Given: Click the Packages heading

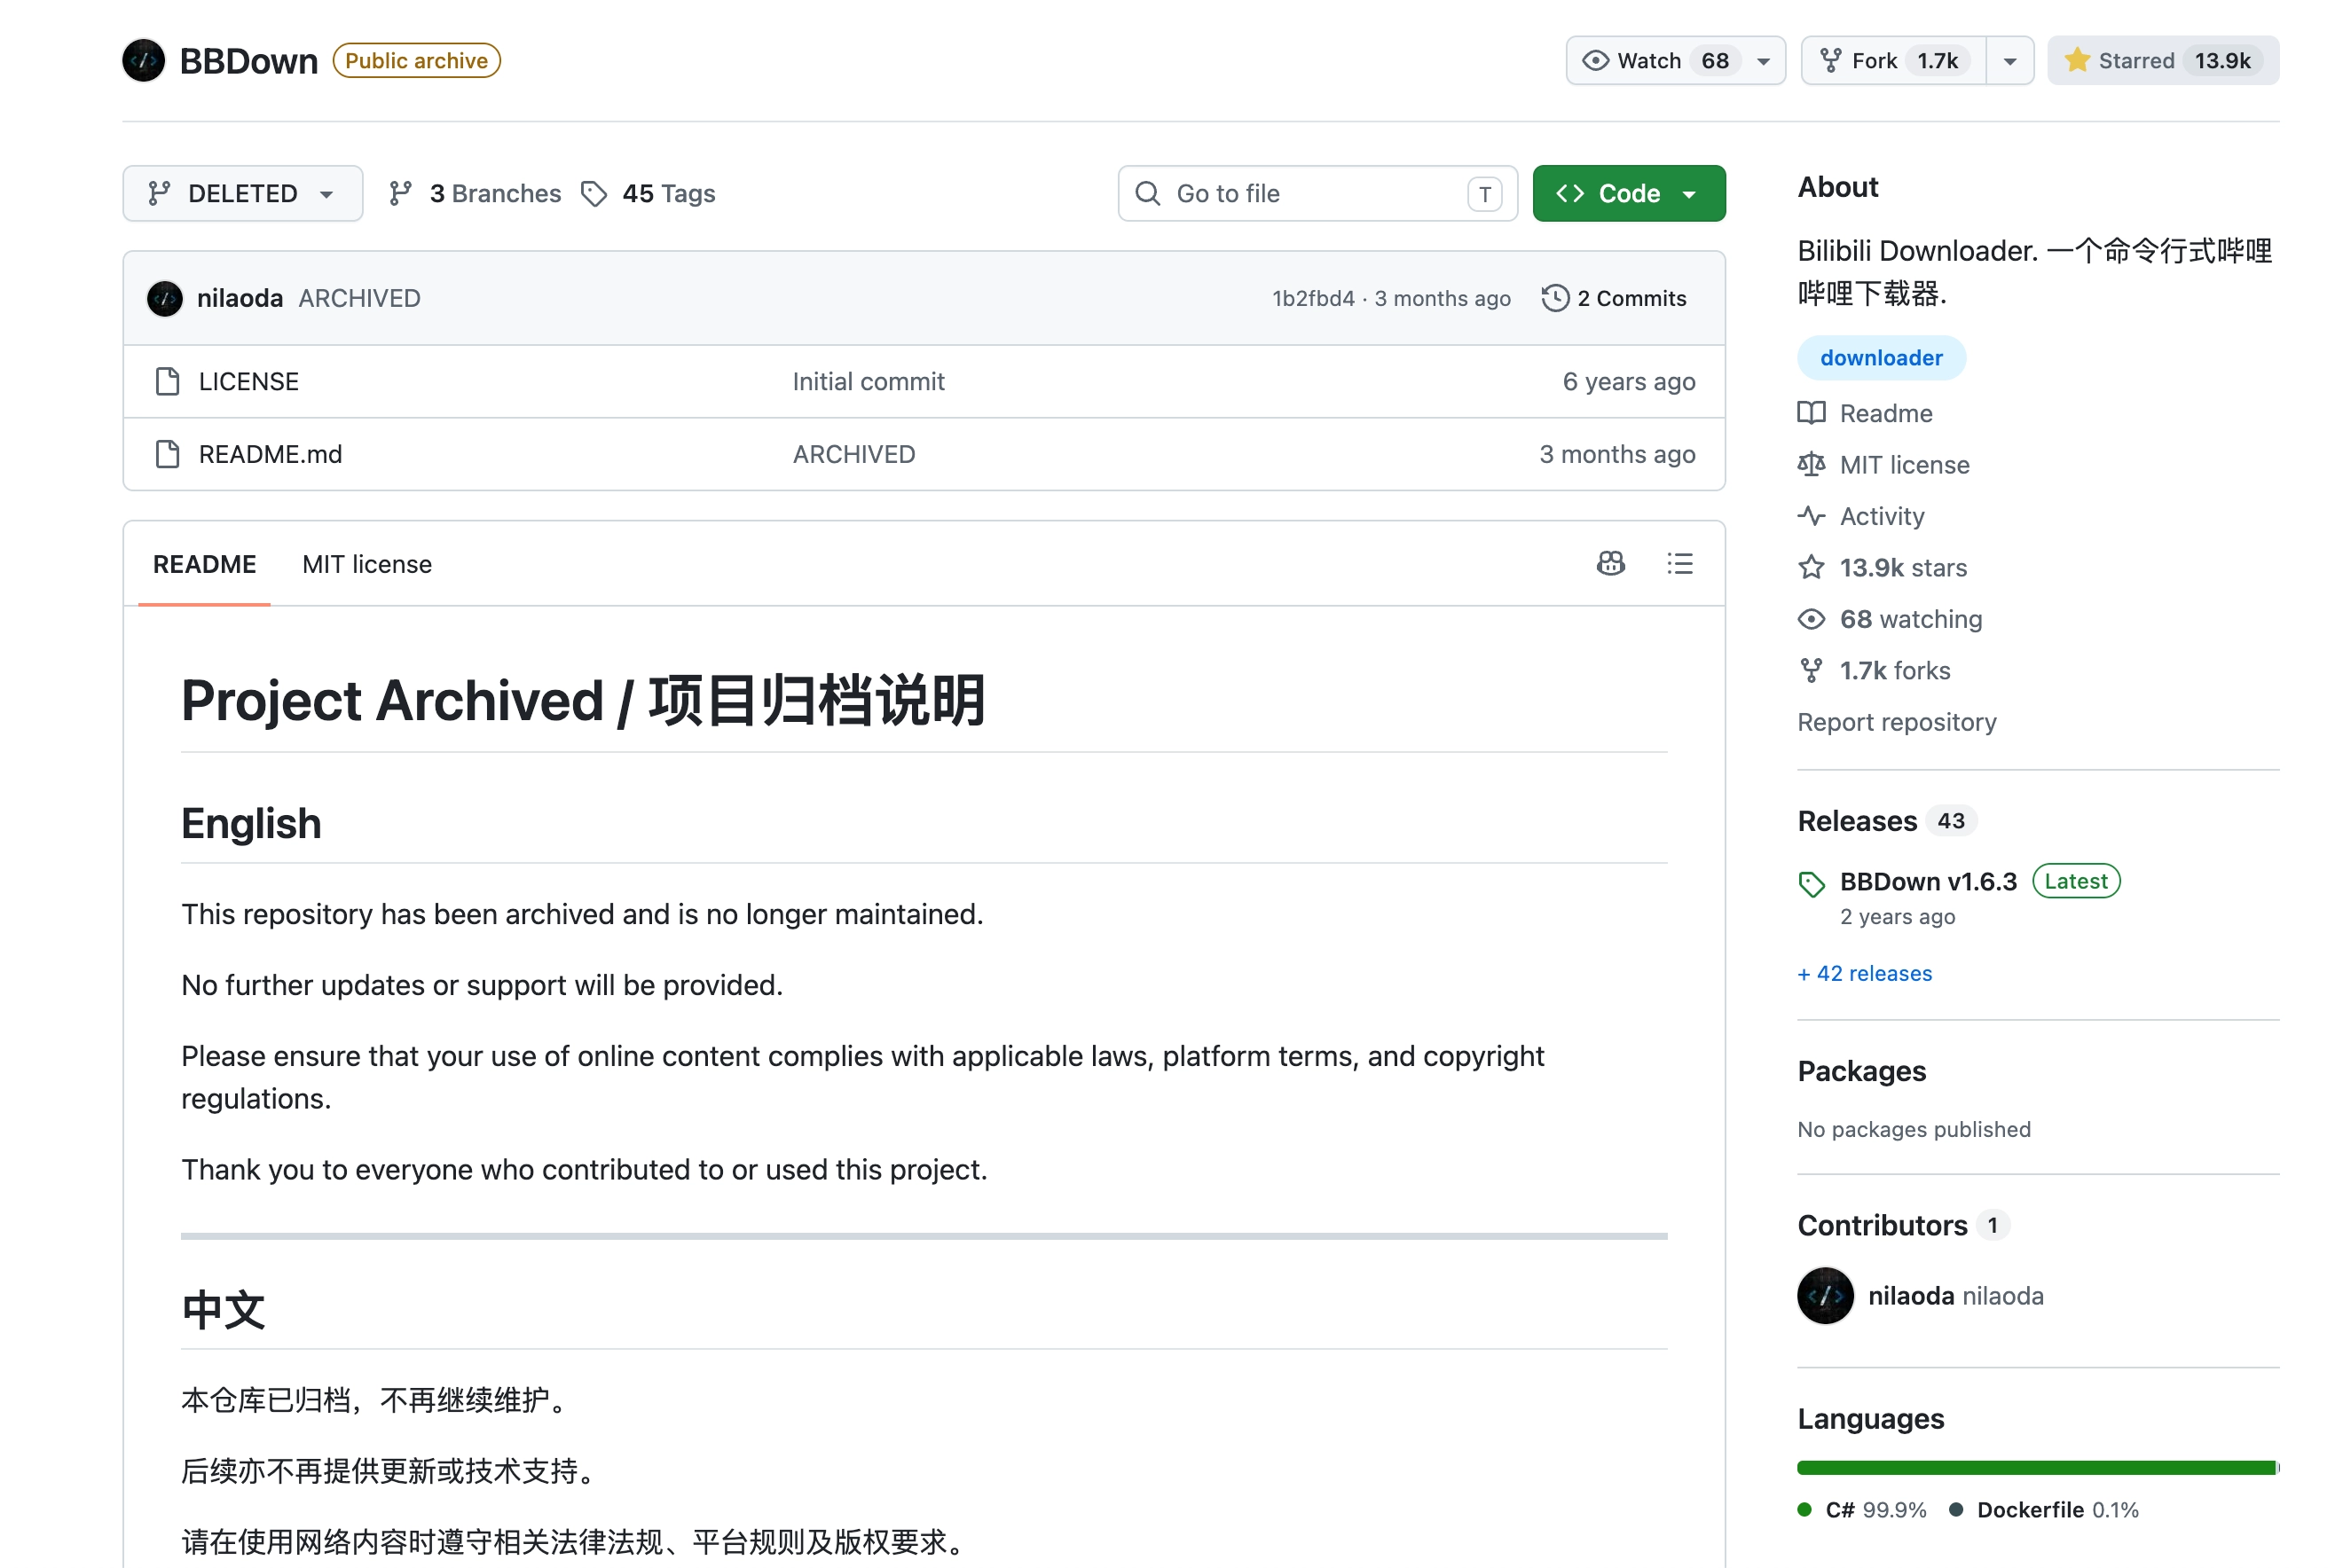Looking at the screenshot, I should (1861, 1071).
